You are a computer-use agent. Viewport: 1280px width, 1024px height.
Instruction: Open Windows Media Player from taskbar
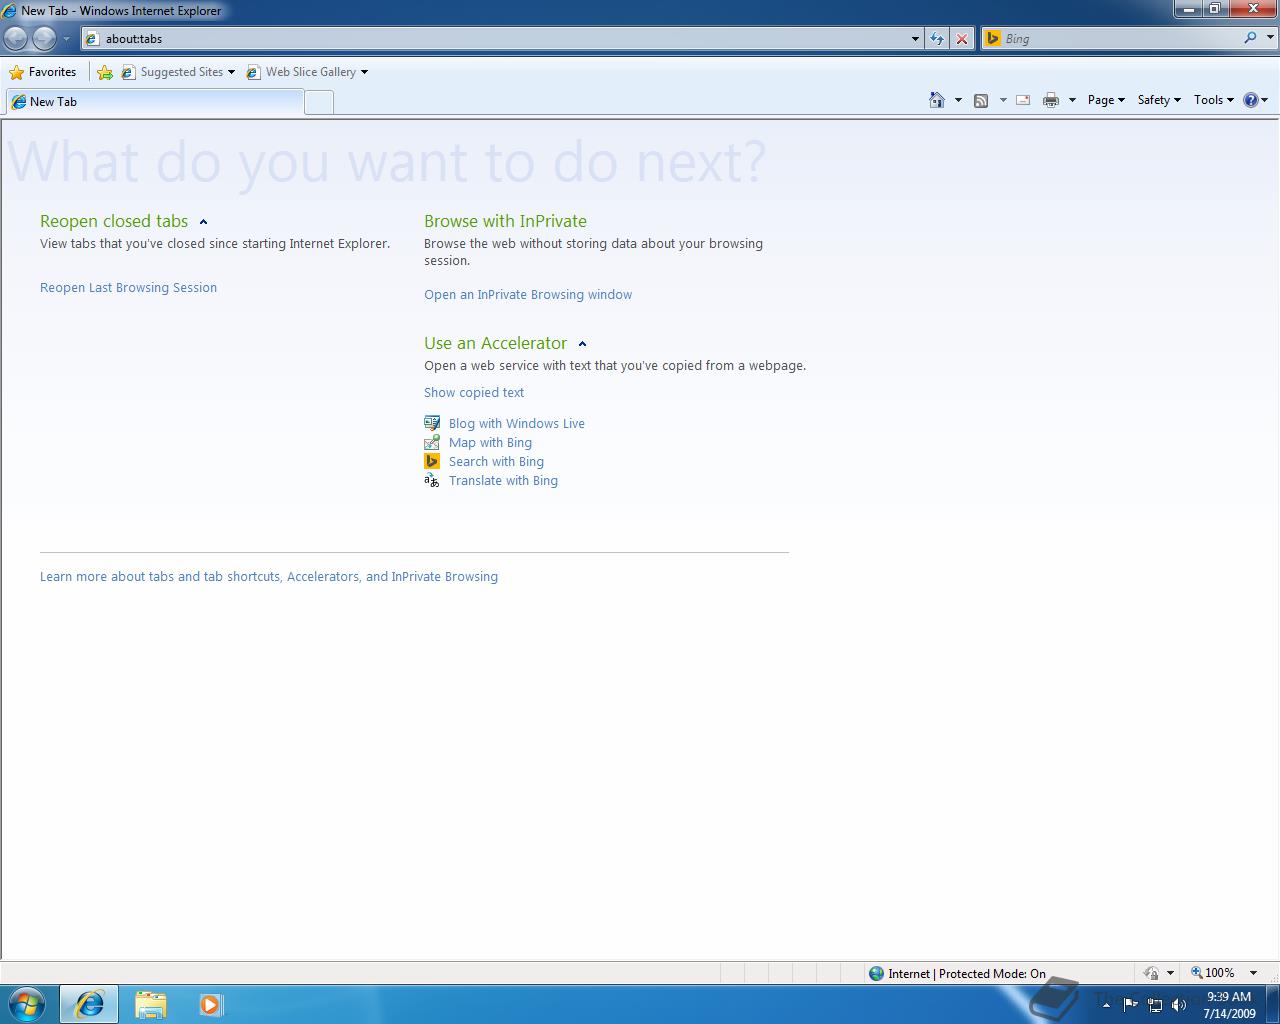tap(210, 1004)
